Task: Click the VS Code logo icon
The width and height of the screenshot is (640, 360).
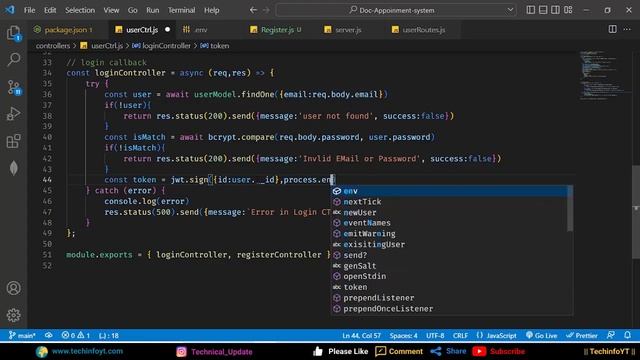Action: (9, 10)
